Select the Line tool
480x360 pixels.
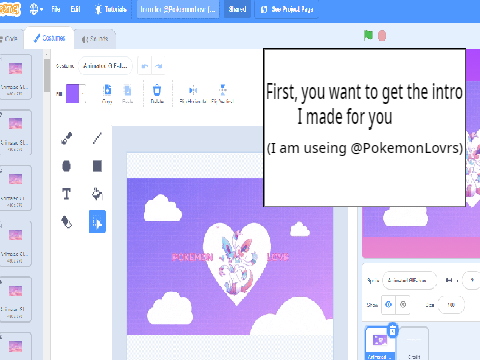click(x=97, y=138)
